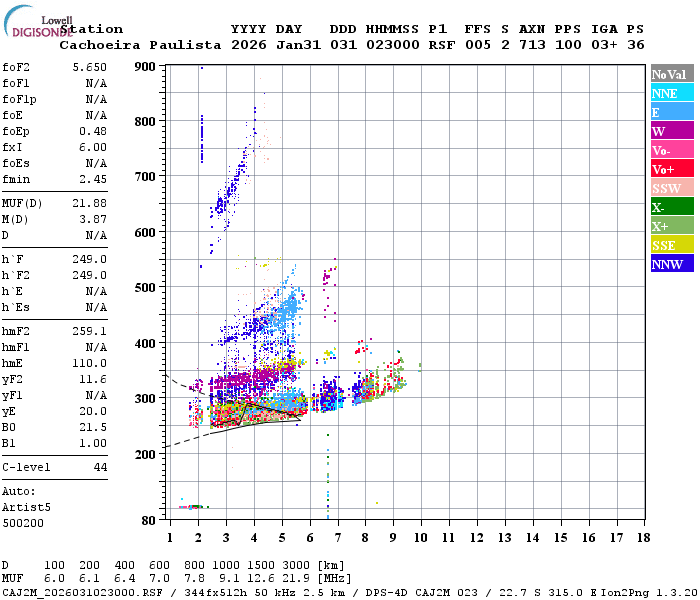The height and width of the screenshot is (600, 700).
Task: Click the 500 km height axis label
Action: [145, 288]
